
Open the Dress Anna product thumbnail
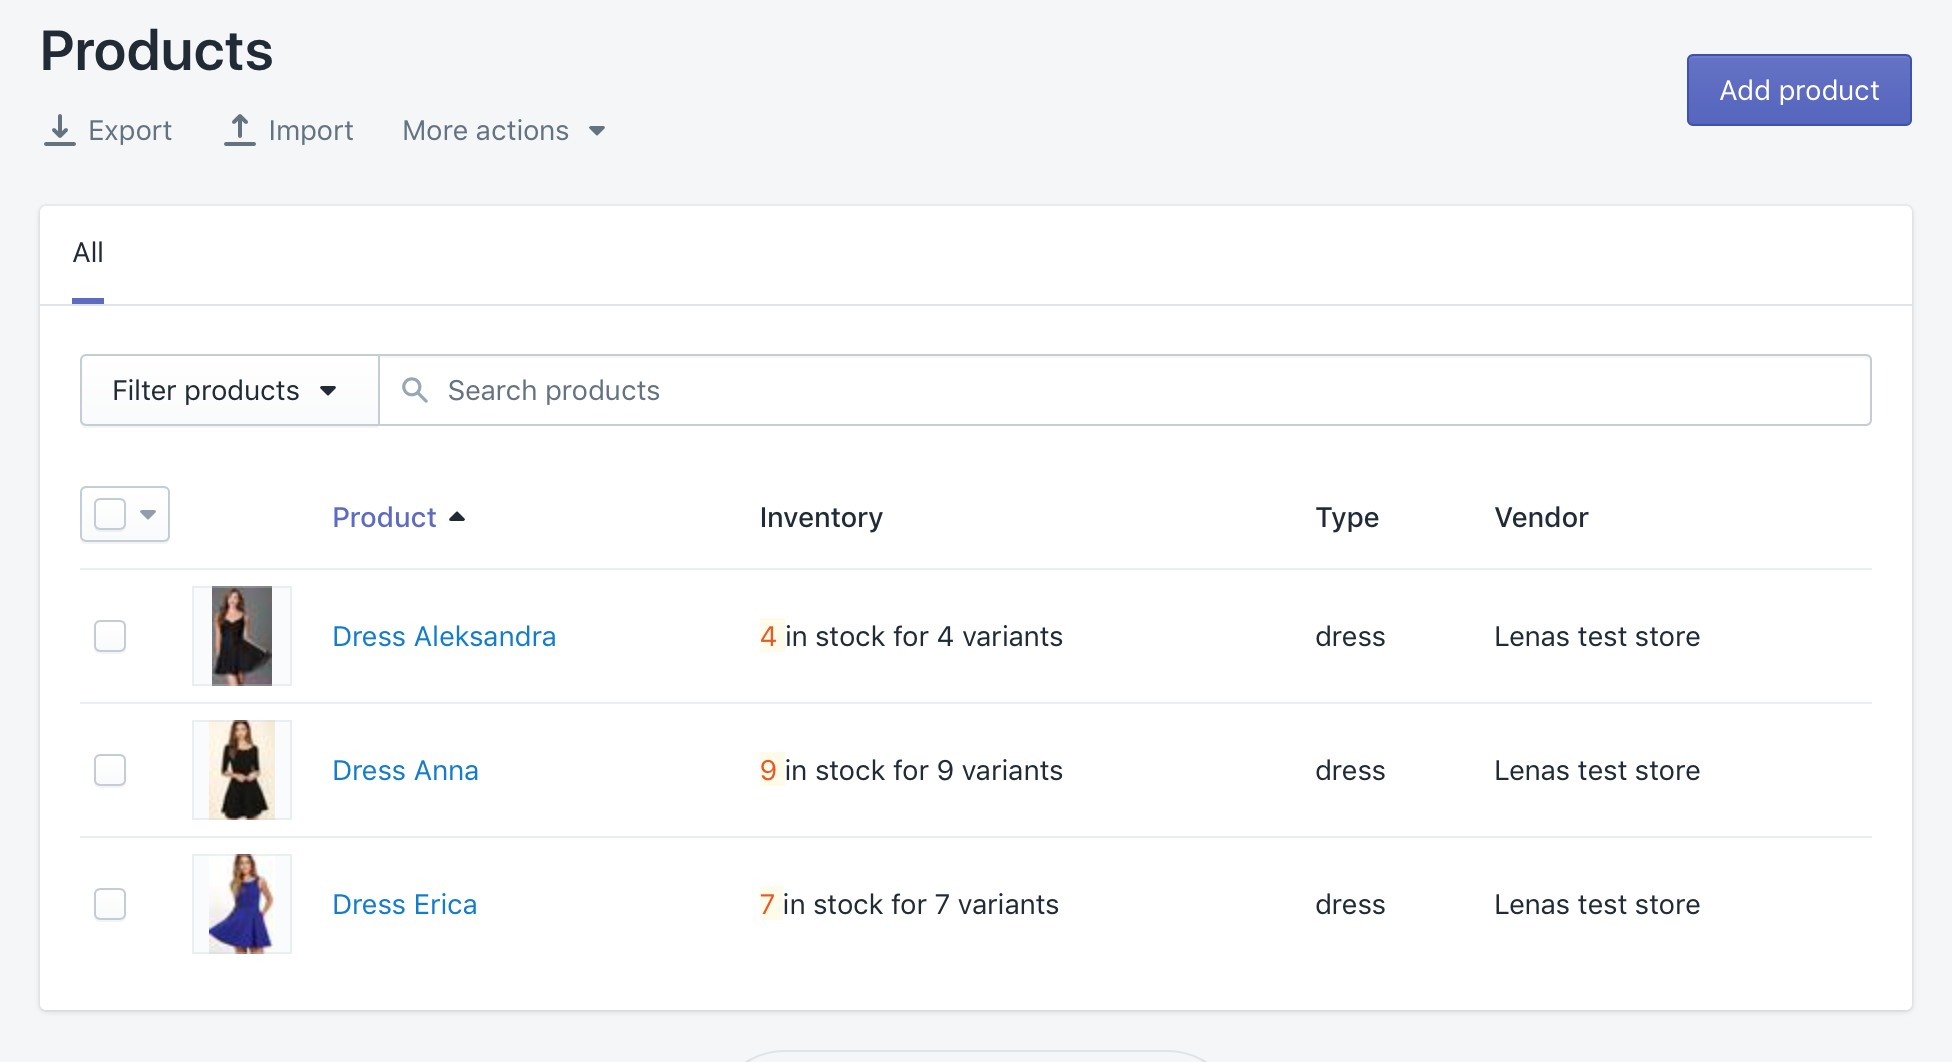pyautogui.click(x=242, y=770)
